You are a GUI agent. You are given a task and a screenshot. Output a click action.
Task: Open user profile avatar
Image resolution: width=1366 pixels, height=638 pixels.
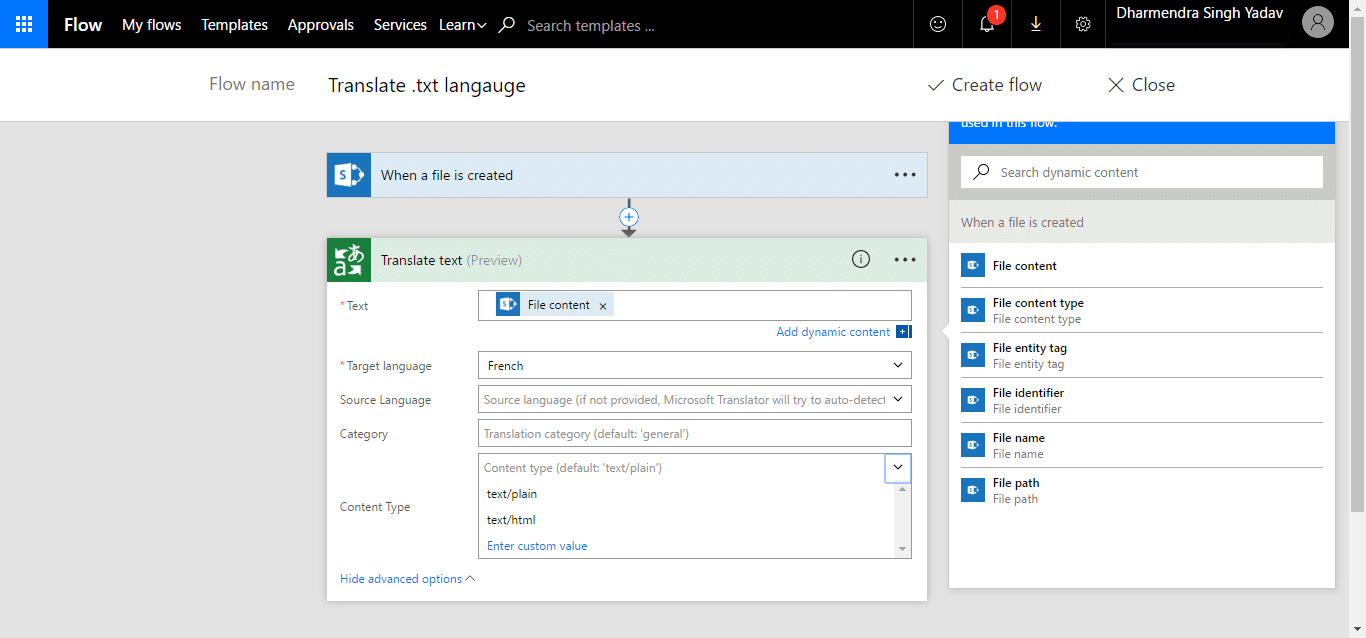tap(1318, 23)
